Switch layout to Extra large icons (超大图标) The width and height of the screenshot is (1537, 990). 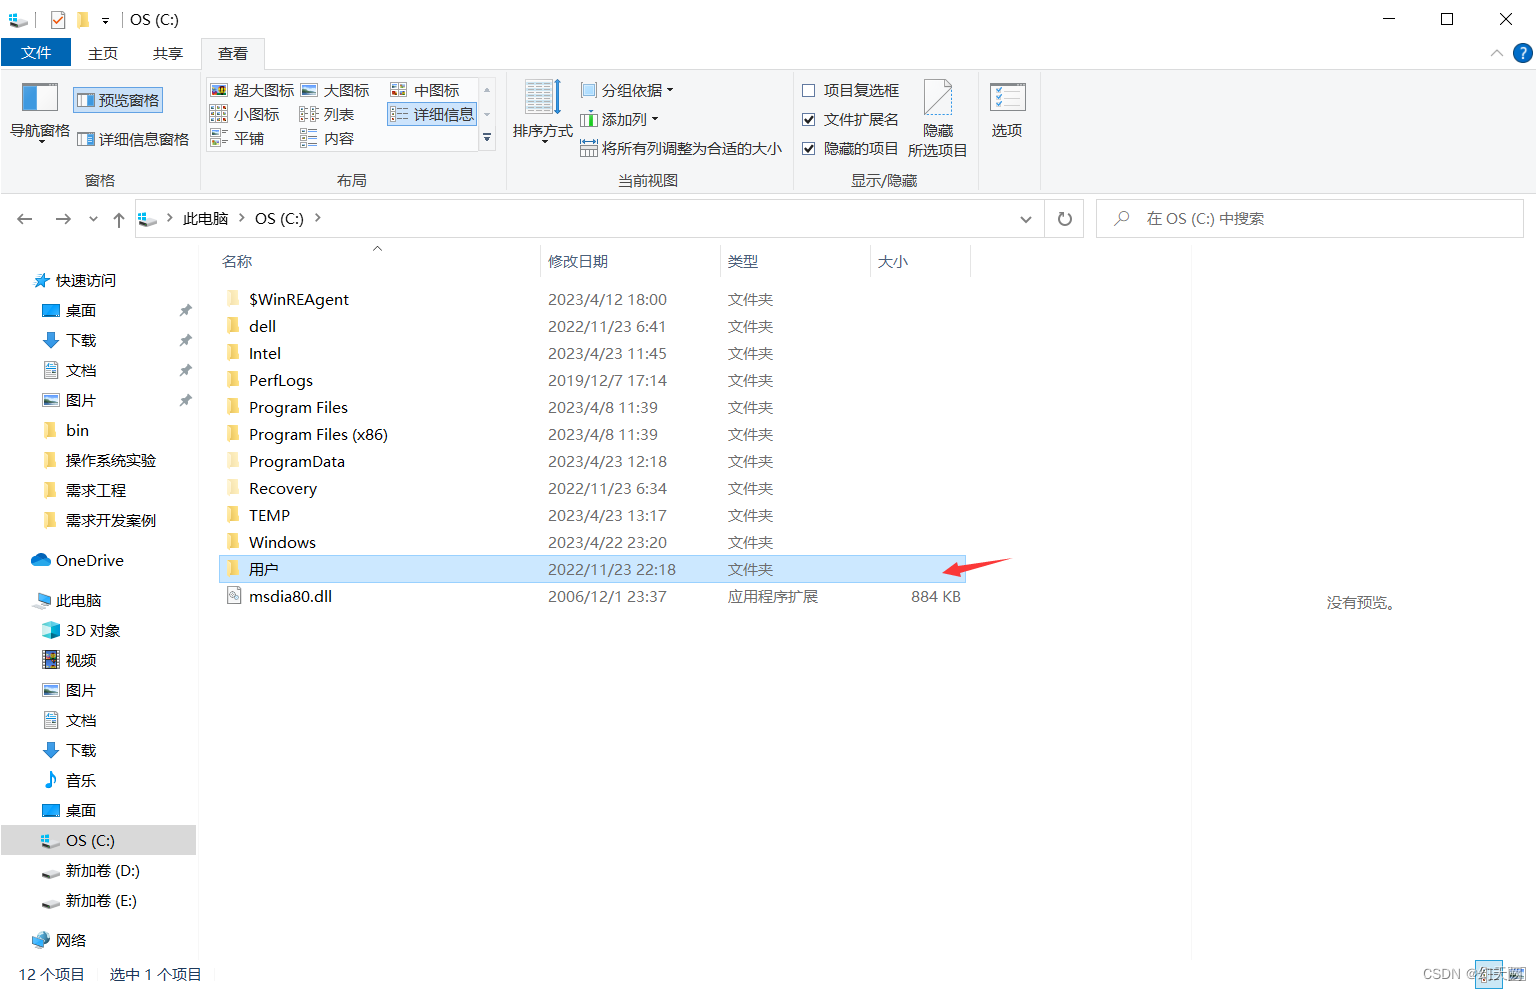[x=252, y=90]
